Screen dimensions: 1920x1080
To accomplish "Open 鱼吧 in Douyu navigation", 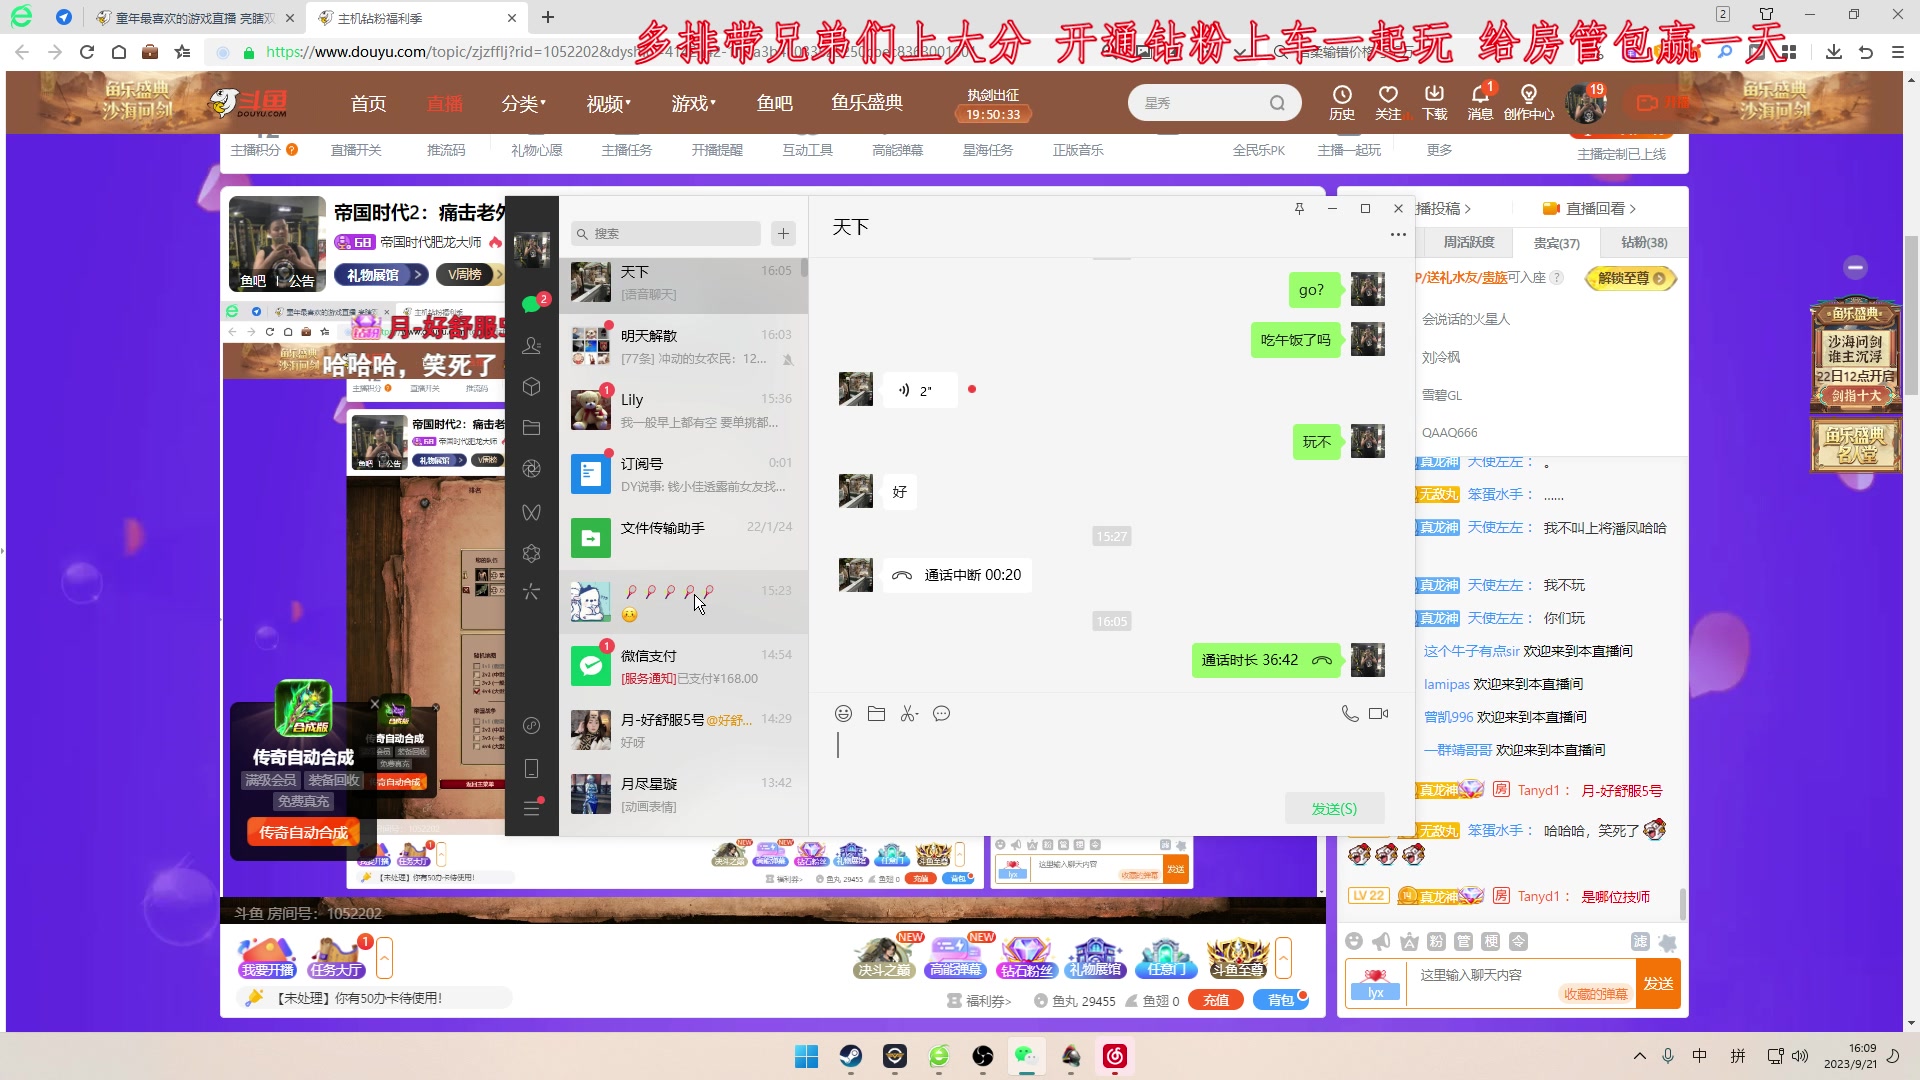I will pyautogui.click(x=774, y=103).
